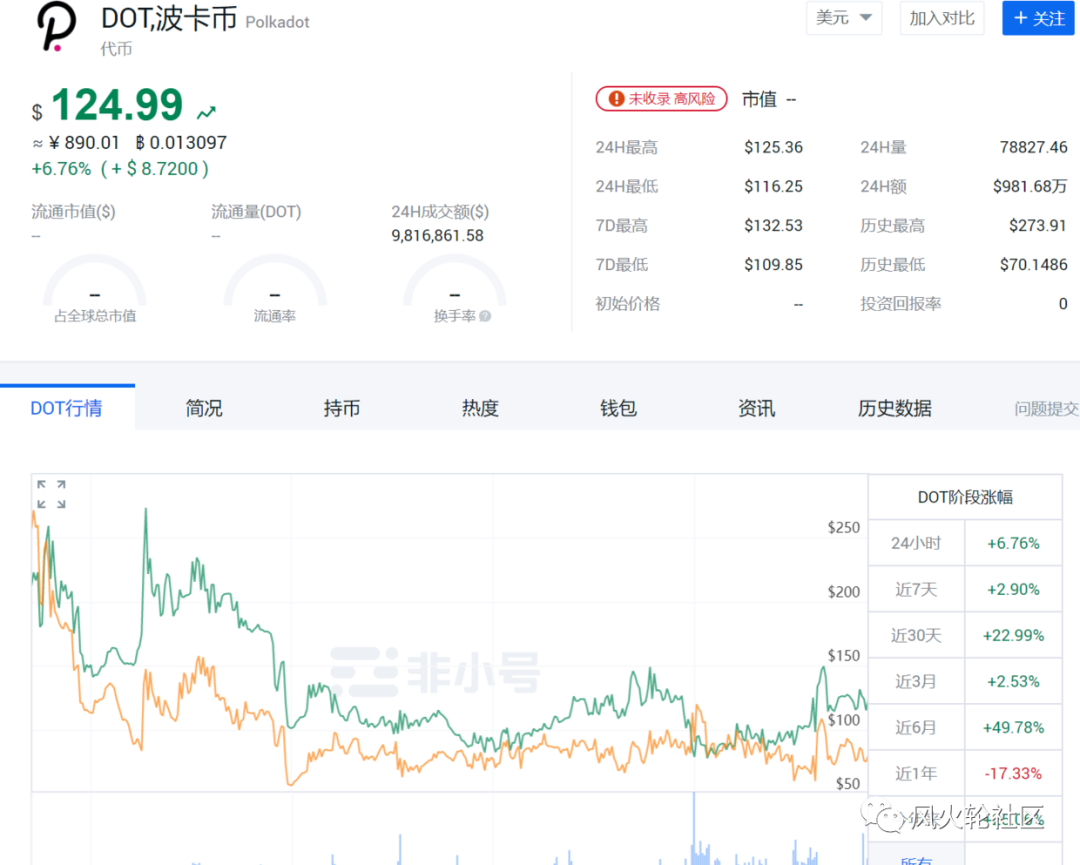
Task: Click the 问题提交 link
Action: point(1046,409)
